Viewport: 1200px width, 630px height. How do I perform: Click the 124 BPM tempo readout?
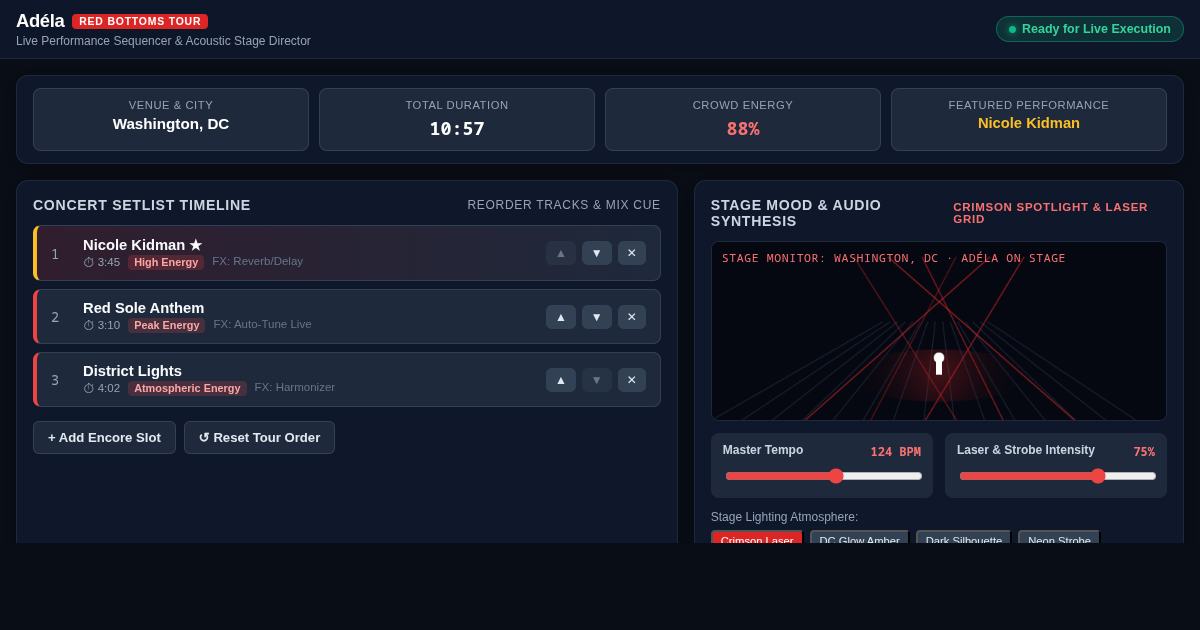(x=895, y=452)
